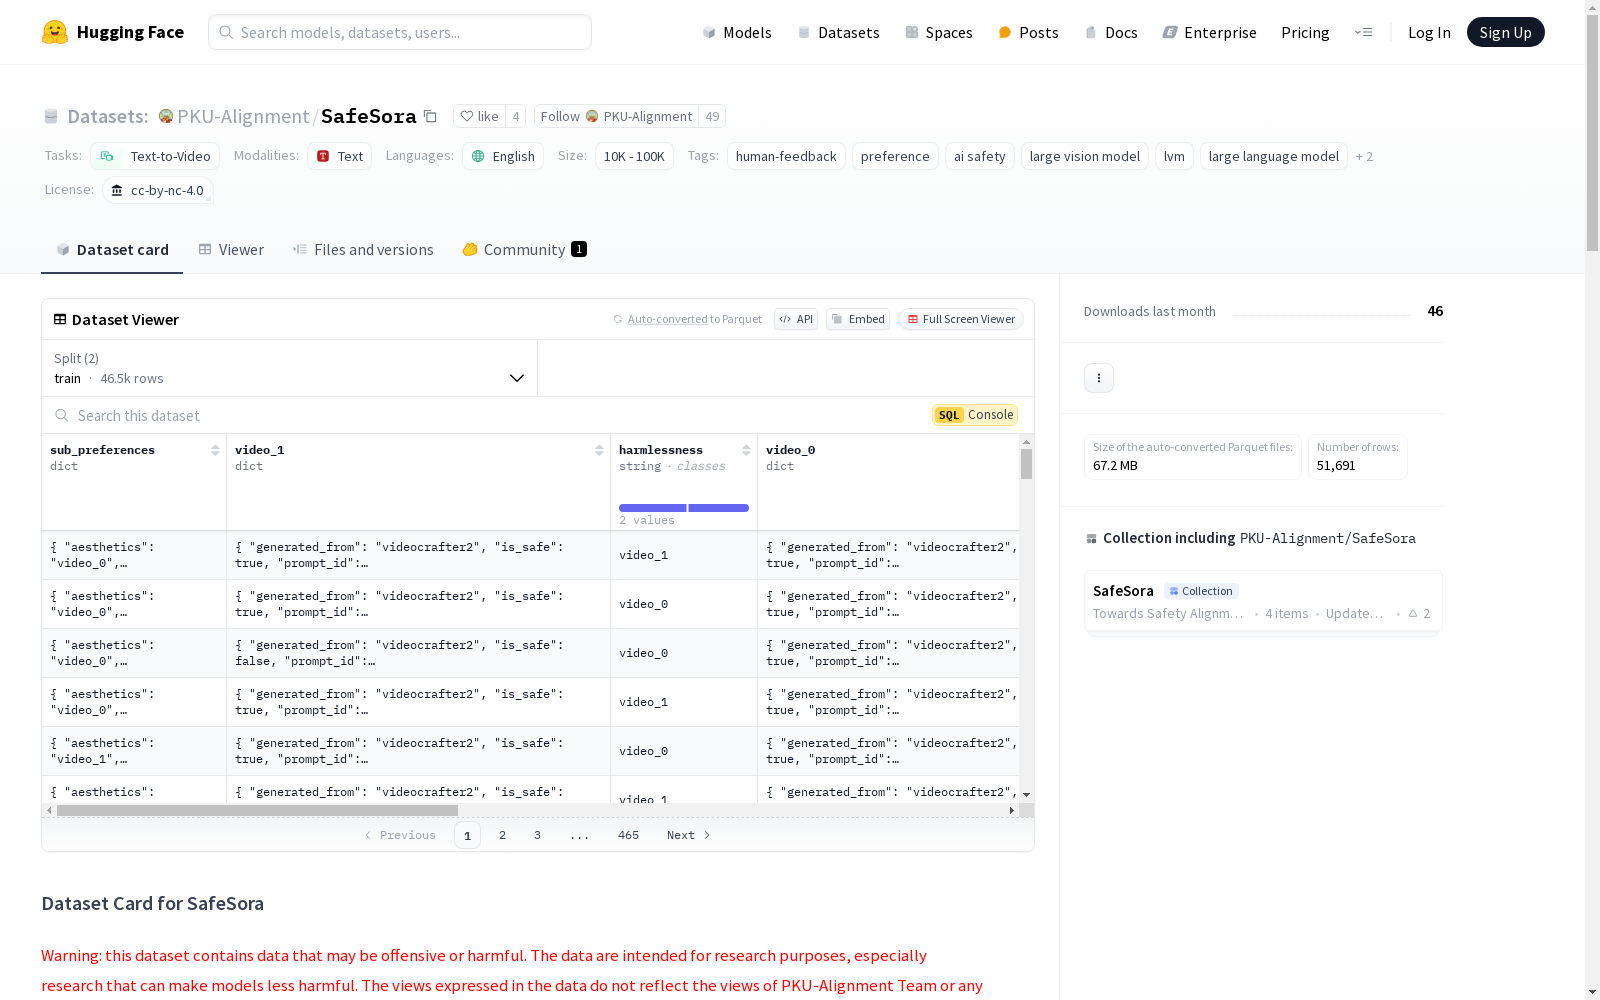Click the table vertical scrollbar thumb
Viewport: 1600px width, 1000px height.
[x=1026, y=464]
